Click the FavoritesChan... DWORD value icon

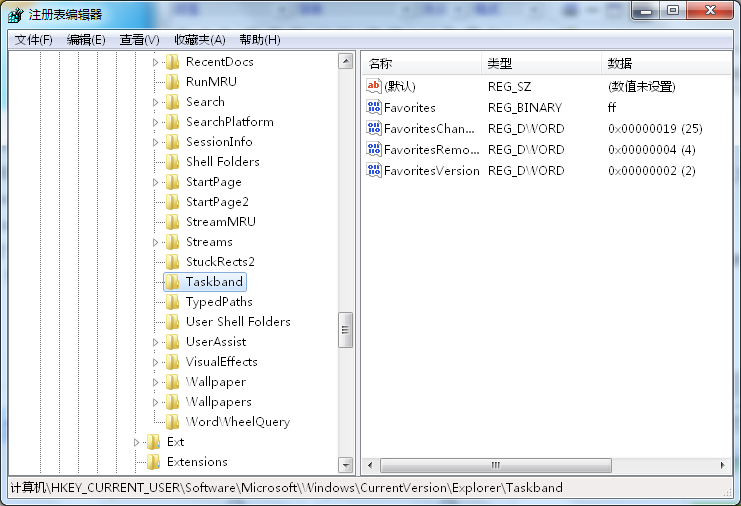[x=373, y=128]
